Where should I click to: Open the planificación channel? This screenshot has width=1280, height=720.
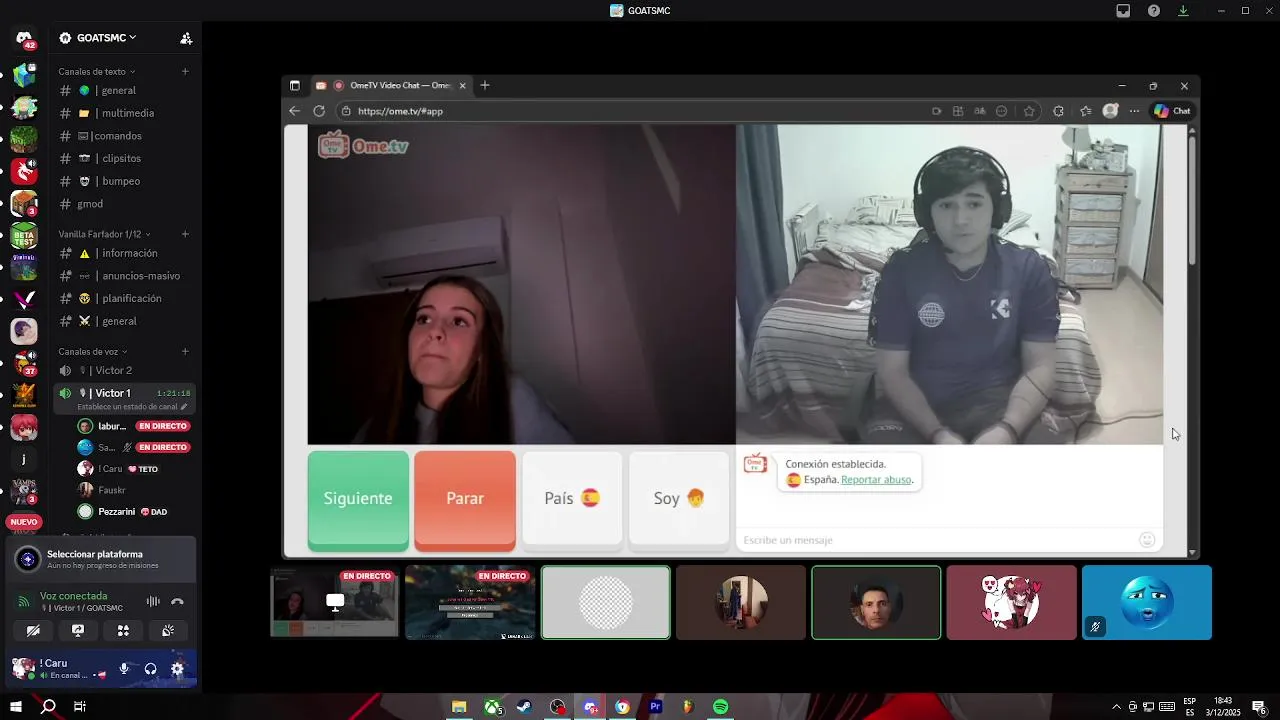[x=125, y=298]
